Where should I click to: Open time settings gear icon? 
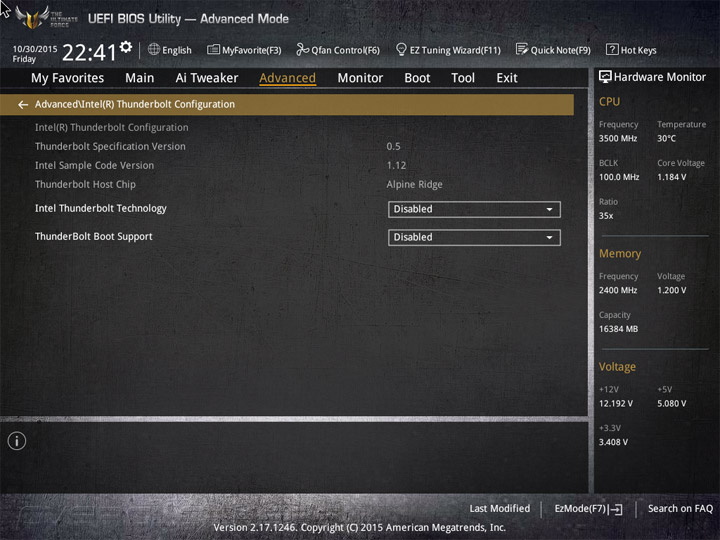(x=126, y=47)
